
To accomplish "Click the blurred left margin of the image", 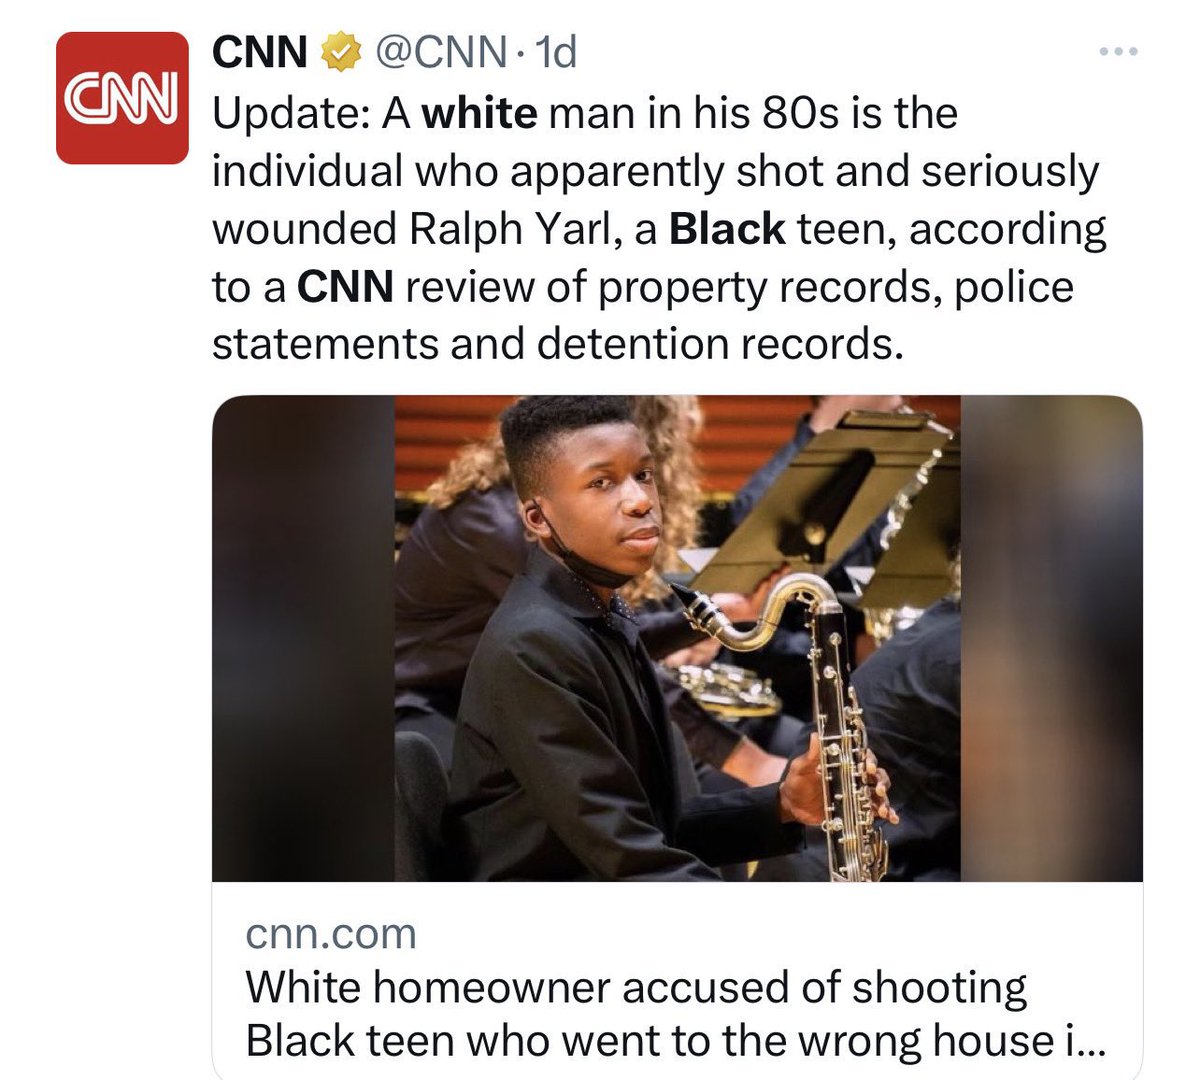I will (303, 638).
